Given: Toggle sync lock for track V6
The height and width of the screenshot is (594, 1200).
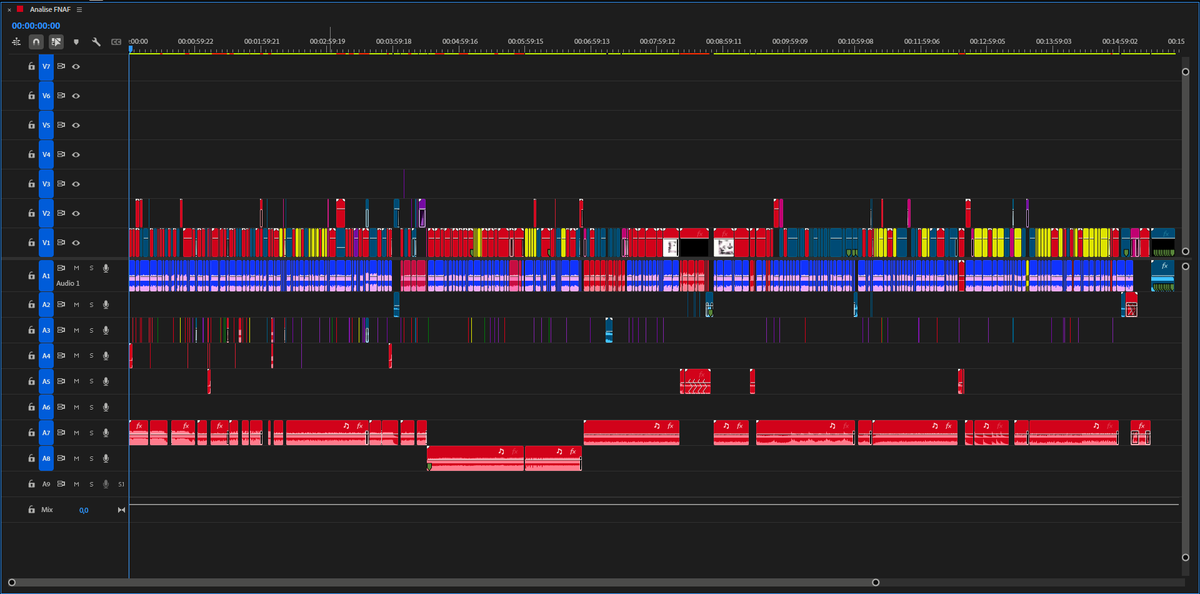Looking at the screenshot, I should click(x=61, y=96).
